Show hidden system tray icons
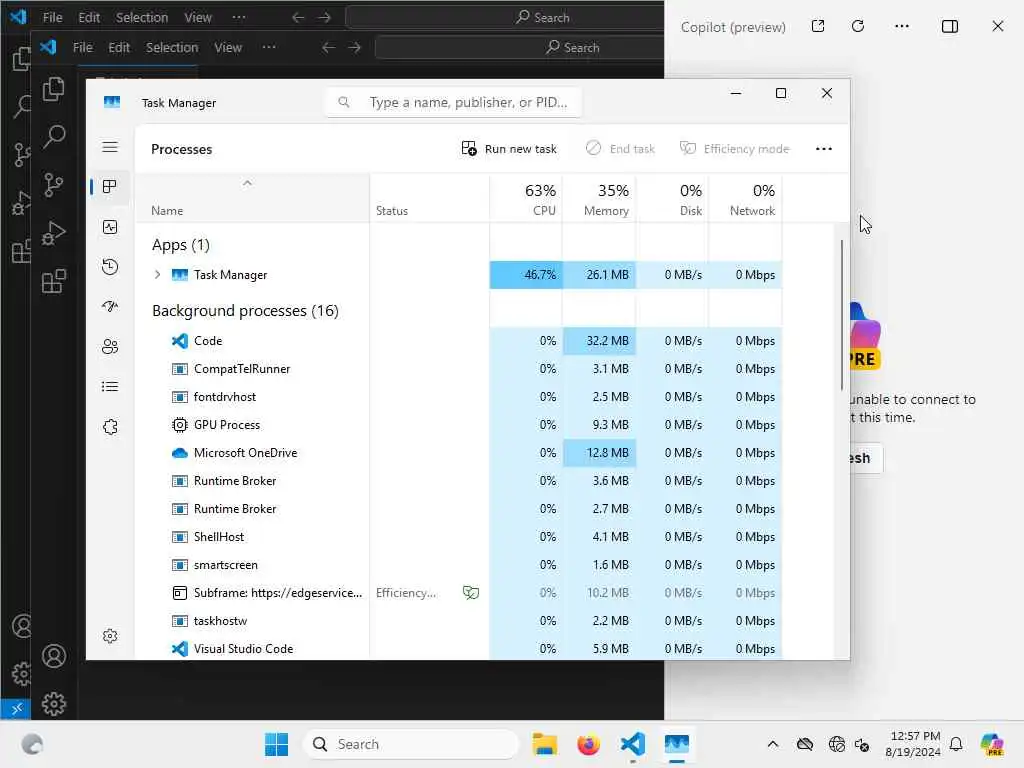Viewport: 1024px width, 768px height. (x=773, y=744)
